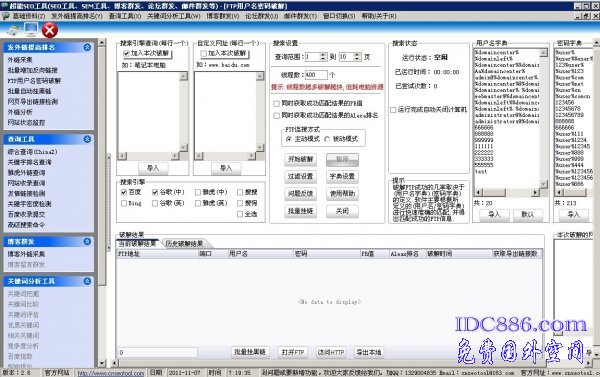600x377 pixels.
Task: Enable the 百度 search engine checkbox
Action: coord(124,192)
